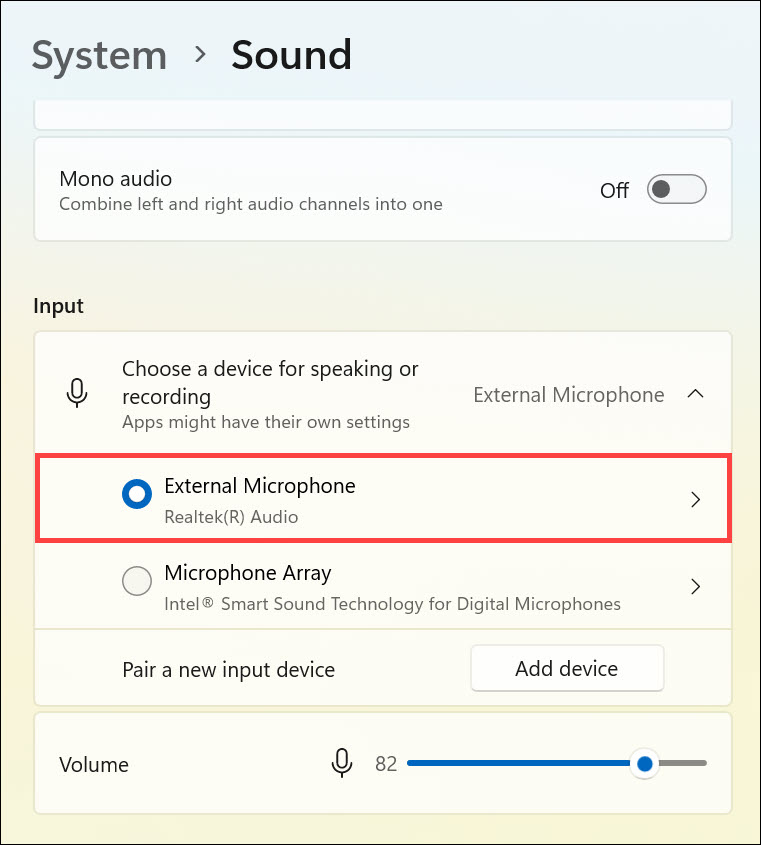Mute the microphone using volume icon
The width and height of the screenshot is (761, 845).
(x=342, y=764)
